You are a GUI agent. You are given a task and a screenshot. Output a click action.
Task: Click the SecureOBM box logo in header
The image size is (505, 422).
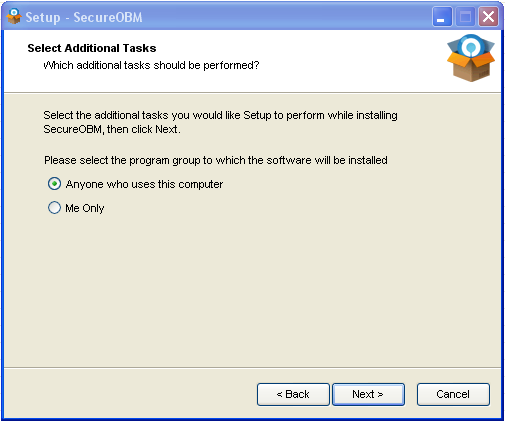click(x=471, y=58)
